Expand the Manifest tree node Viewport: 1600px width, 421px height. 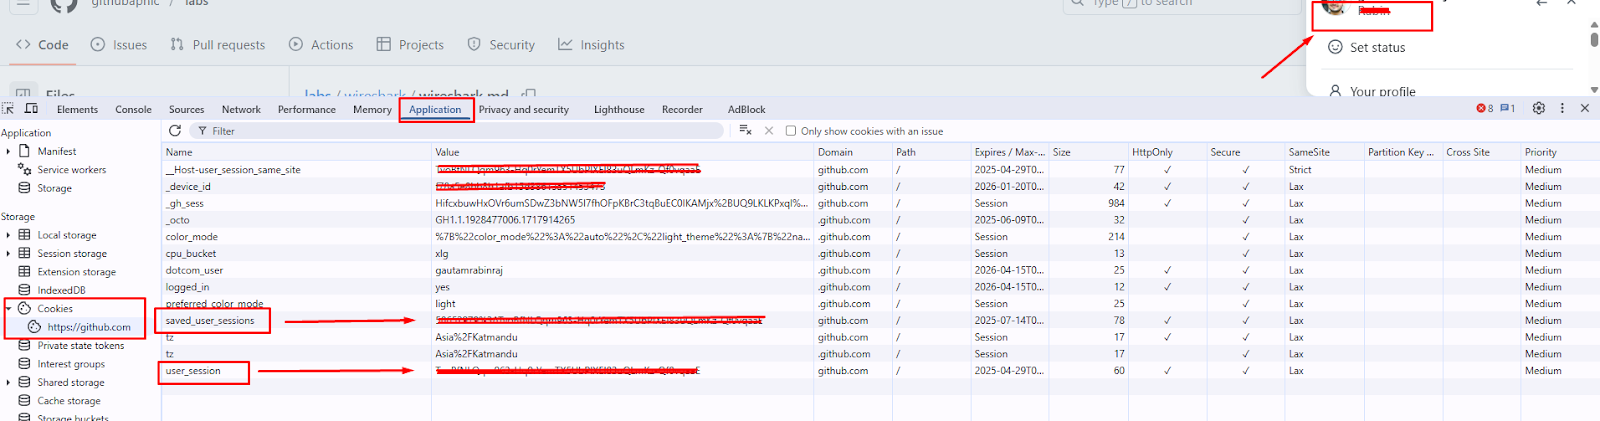coord(8,152)
